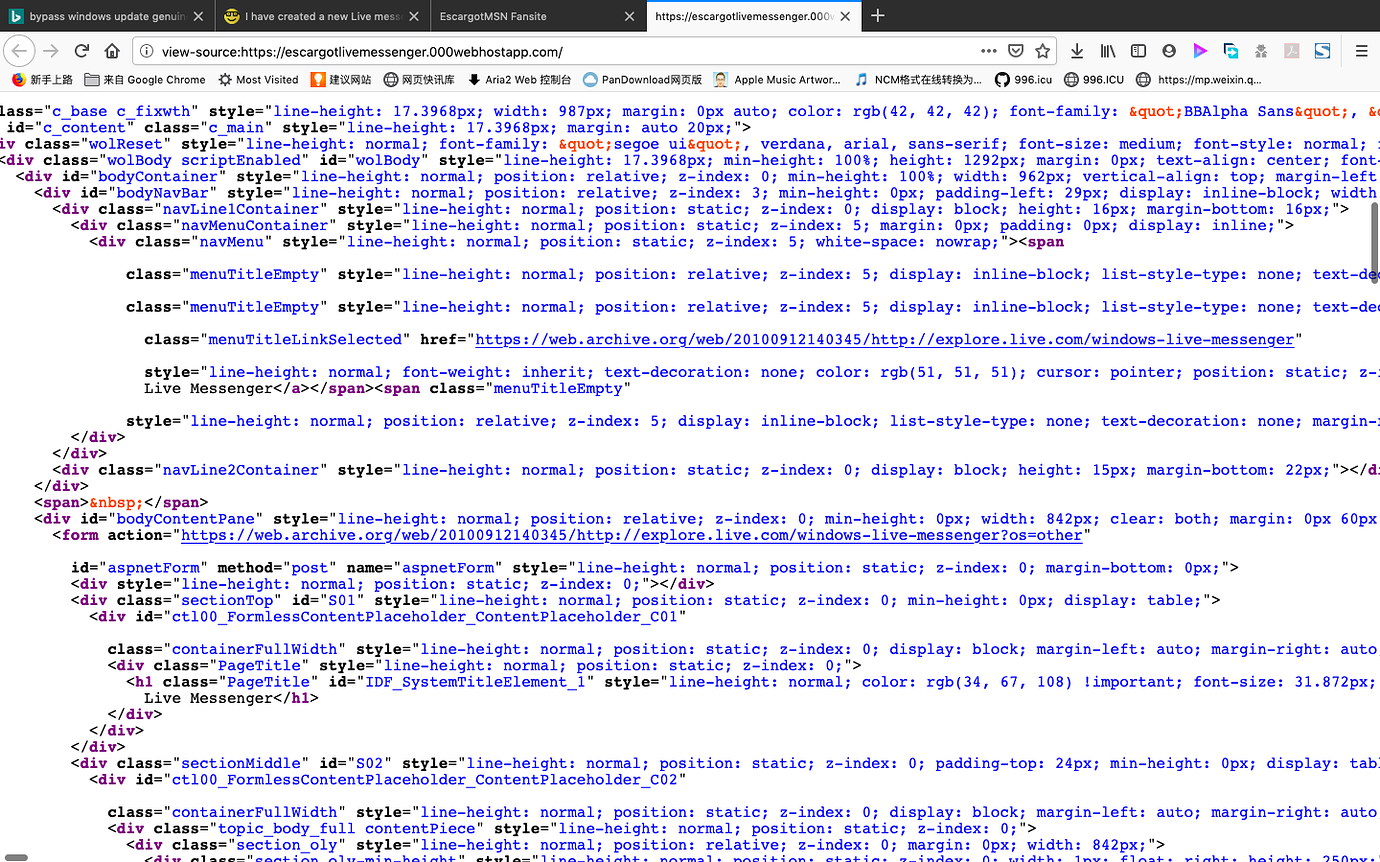This screenshot has width=1380, height=862.
Task: Close the EscargotMSN Fansite tab
Action: click(629, 16)
